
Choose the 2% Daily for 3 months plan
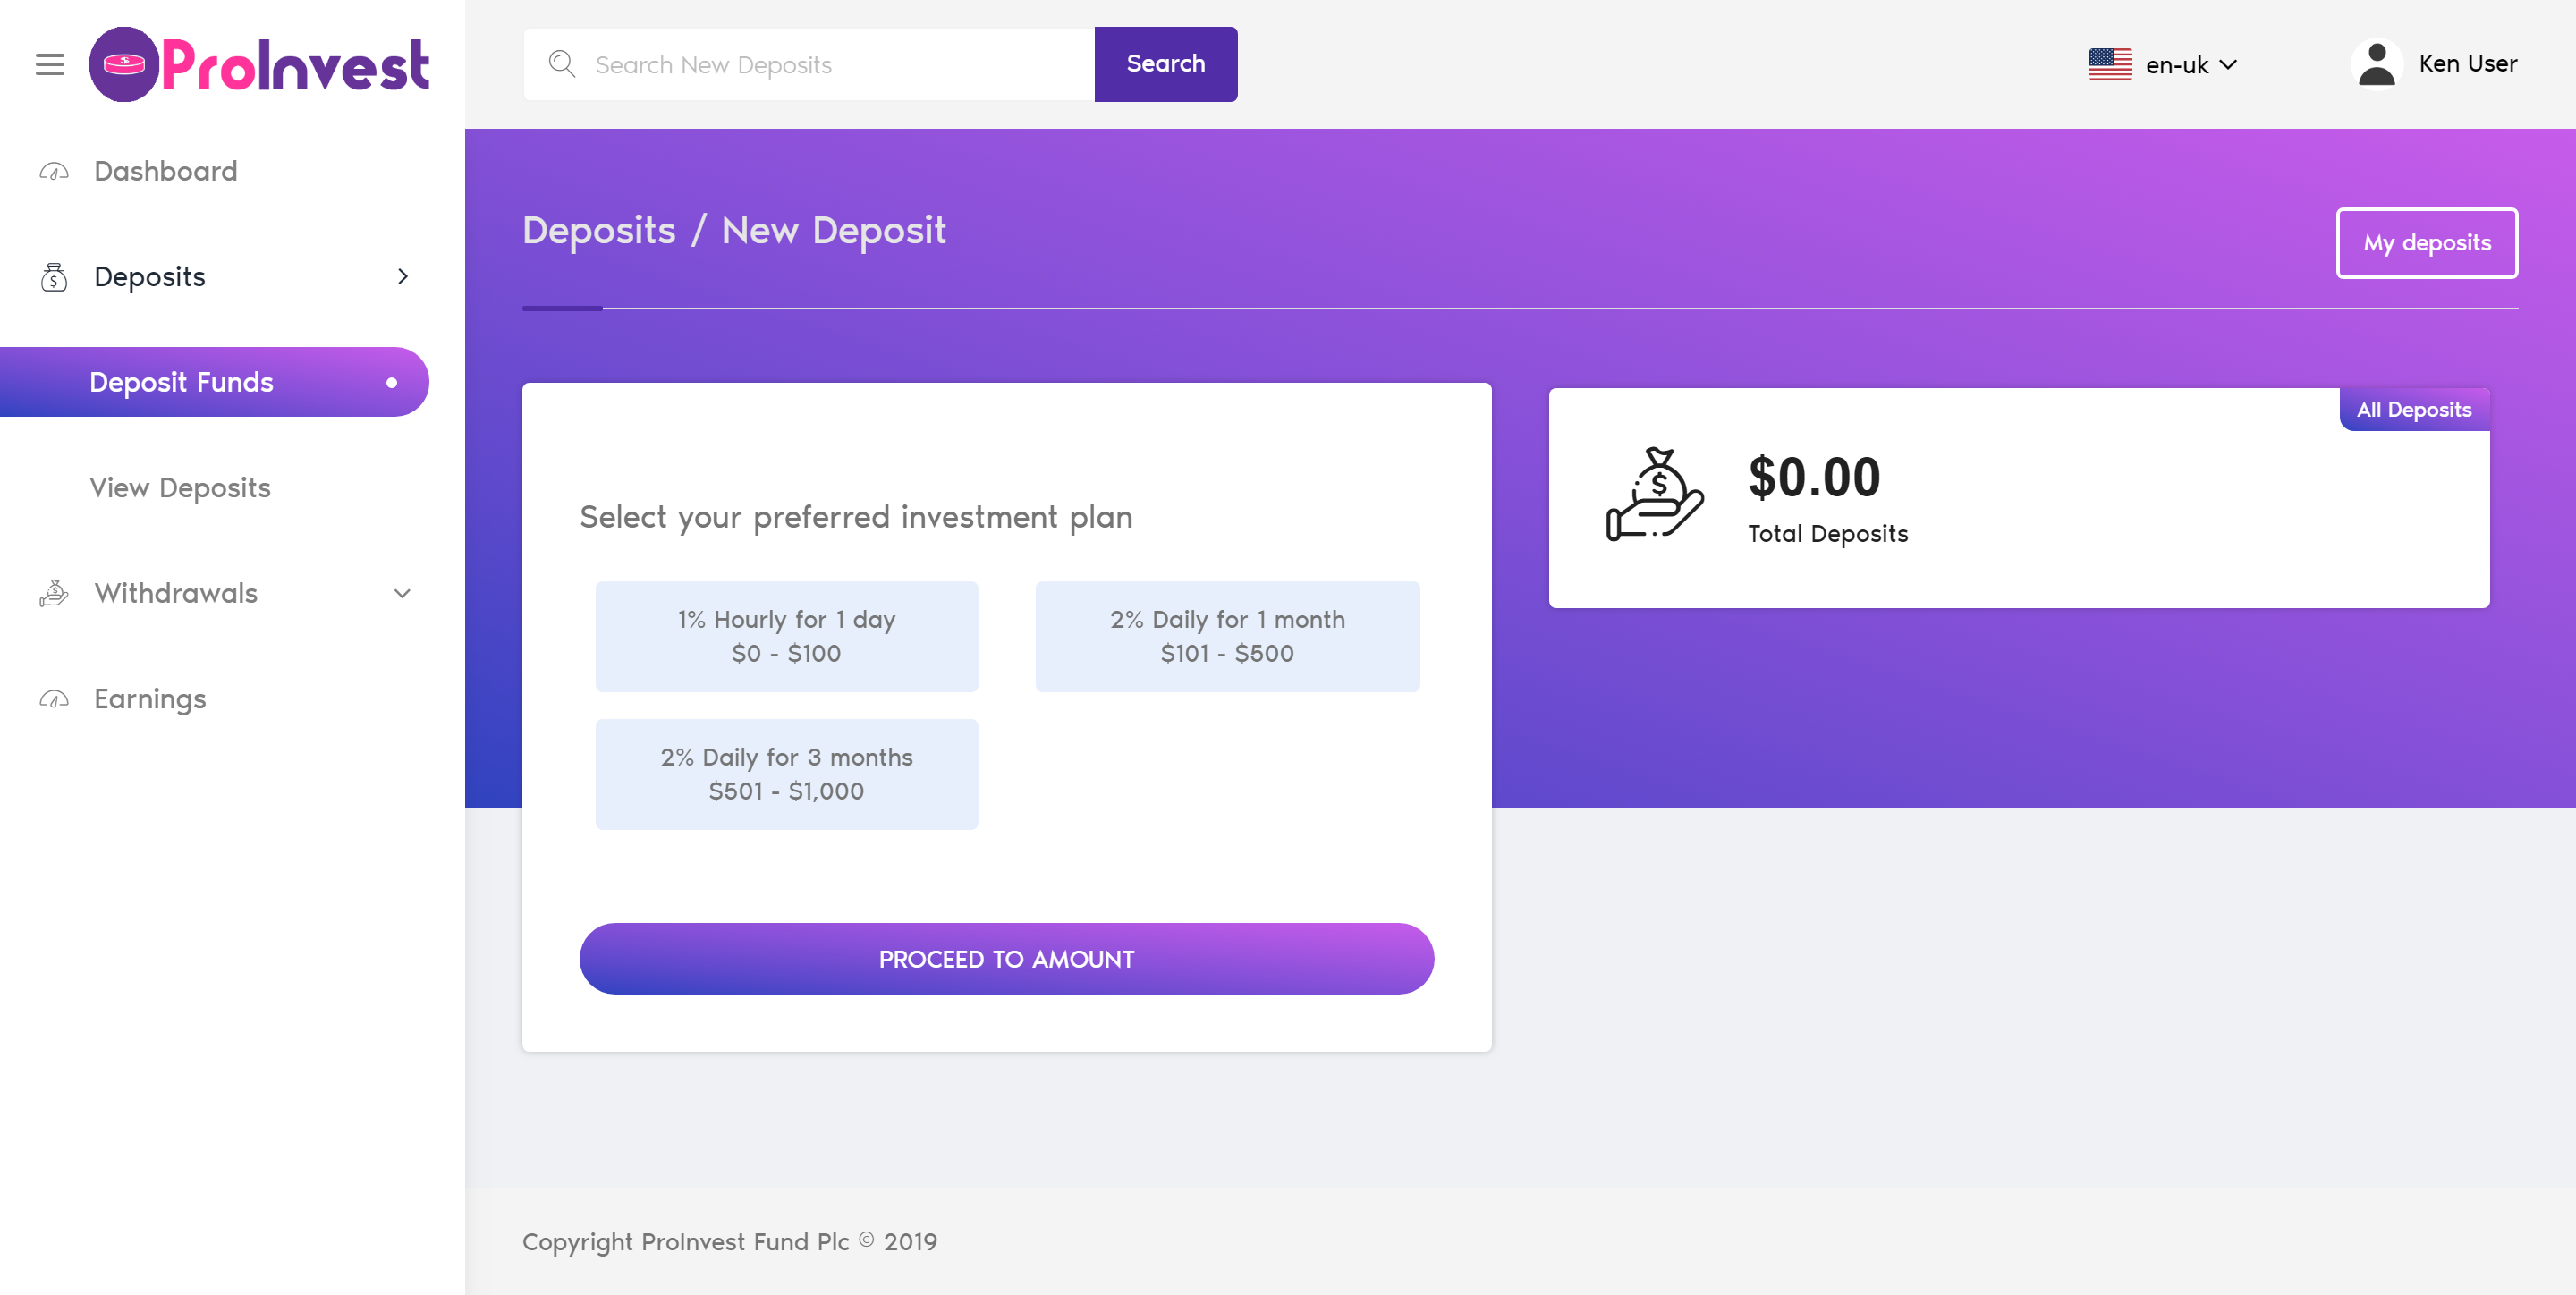coord(786,774)
